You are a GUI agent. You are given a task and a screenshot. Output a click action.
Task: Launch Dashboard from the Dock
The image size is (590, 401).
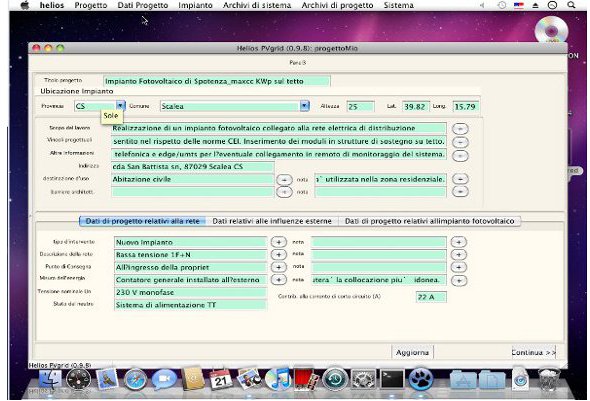[x=78, y=380]
